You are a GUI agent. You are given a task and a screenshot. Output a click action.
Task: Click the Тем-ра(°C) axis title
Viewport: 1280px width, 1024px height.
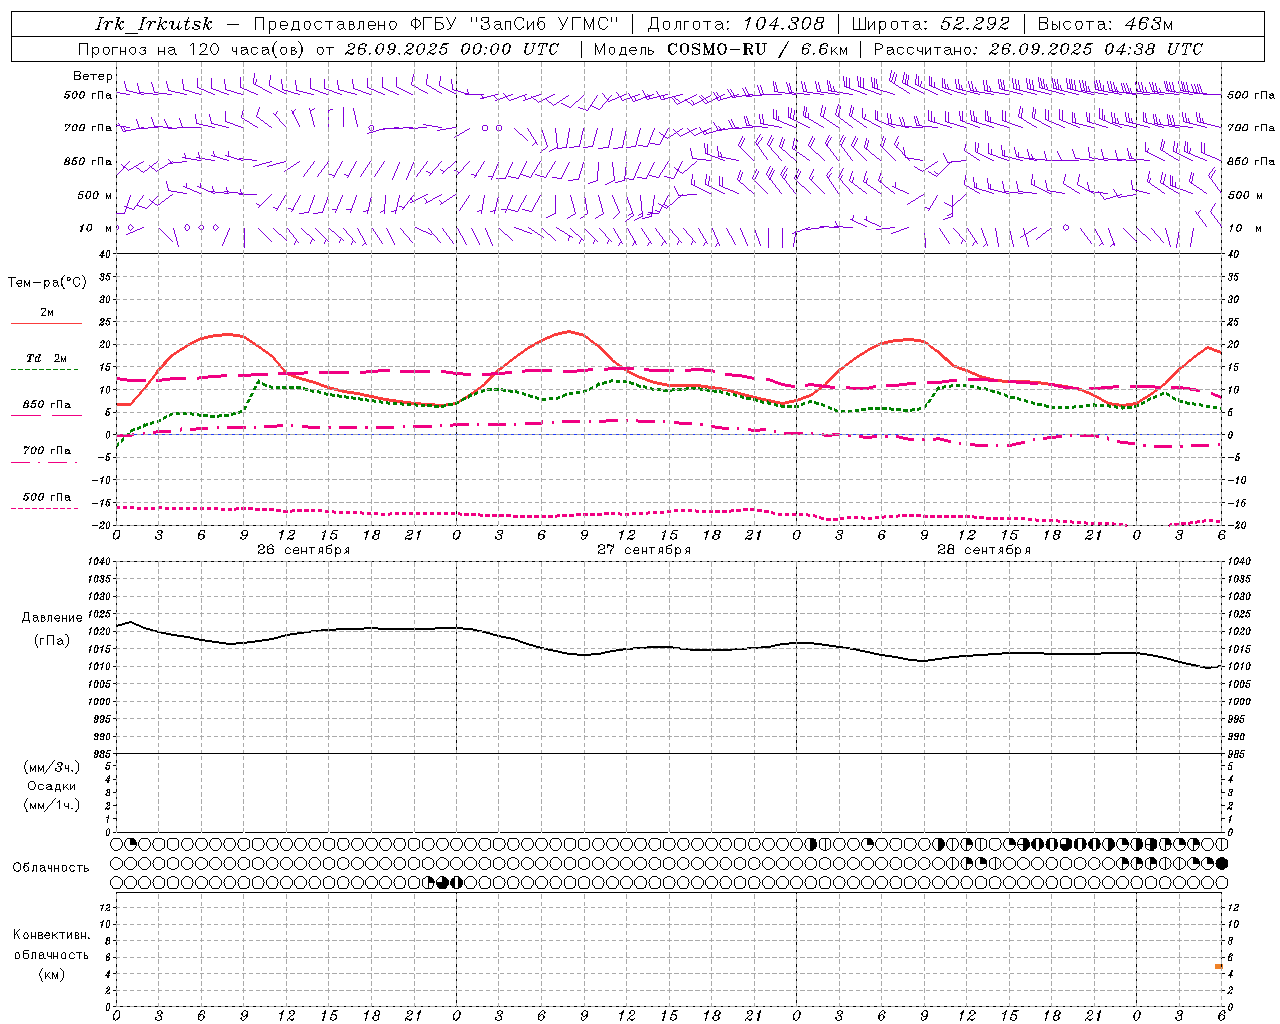click(x=47, y=283)
